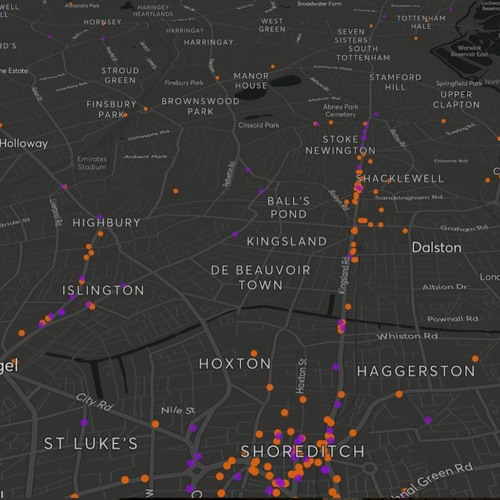500x500 pixels.
Task: Select the HAGGERSTON area label
Action: coord(416,371)
